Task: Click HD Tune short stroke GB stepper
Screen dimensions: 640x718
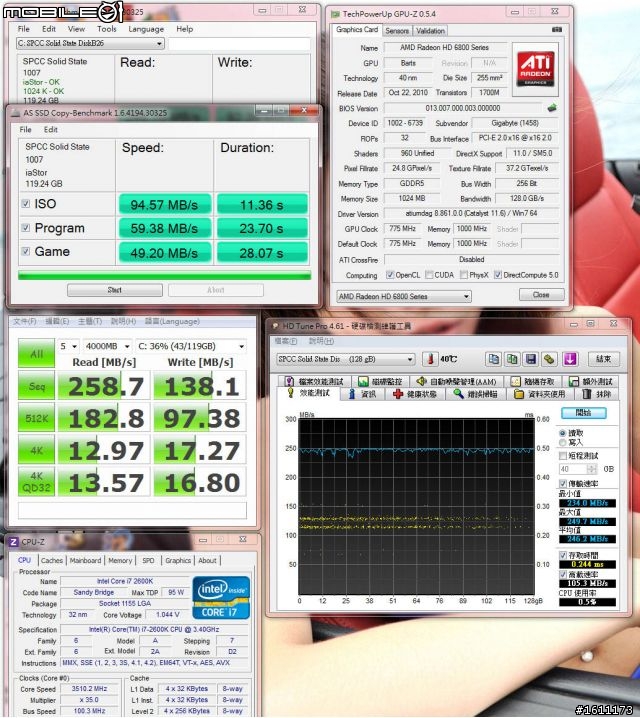Action: tap(592, 469)
